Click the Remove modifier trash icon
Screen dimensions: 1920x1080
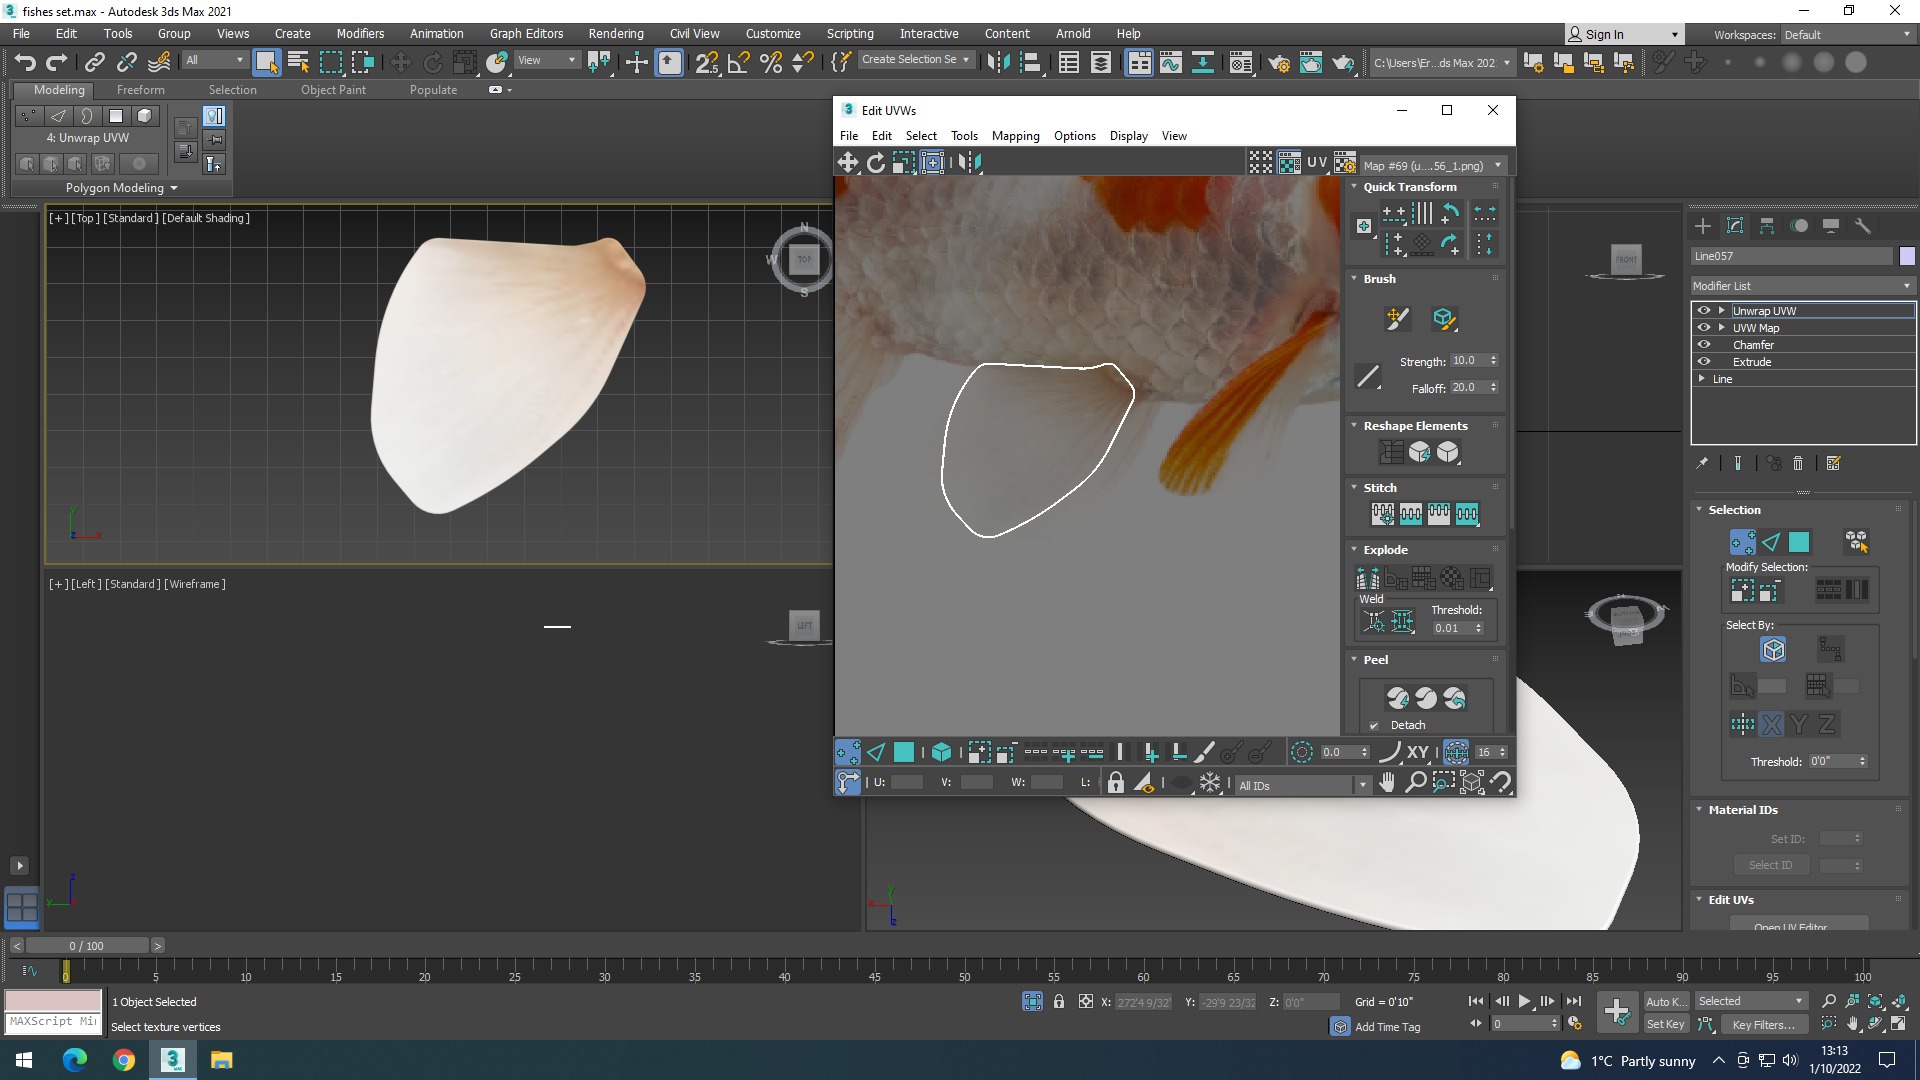[1798, 463]
